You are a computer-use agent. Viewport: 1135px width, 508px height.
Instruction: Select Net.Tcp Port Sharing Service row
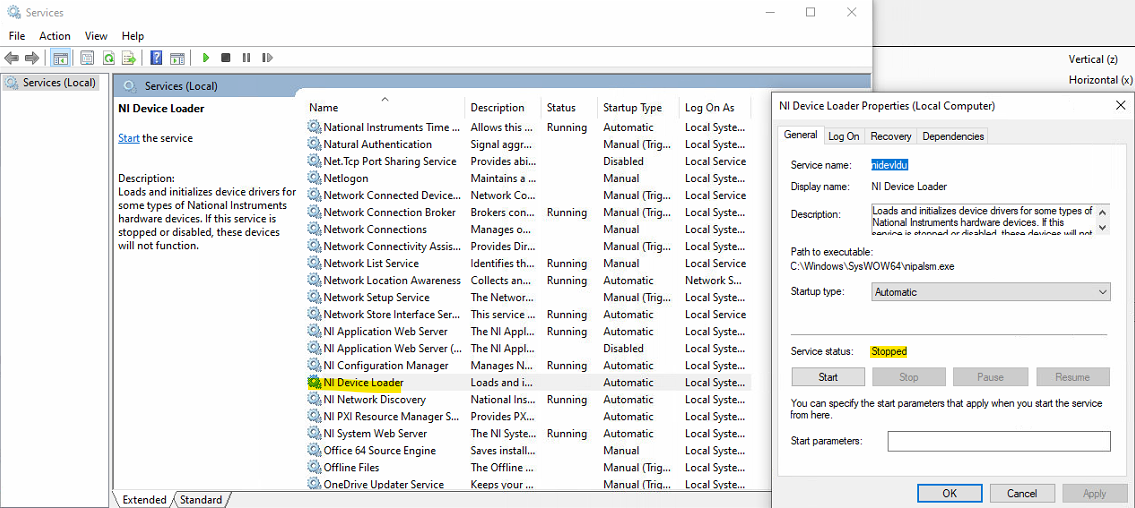(x=528, y=161)
